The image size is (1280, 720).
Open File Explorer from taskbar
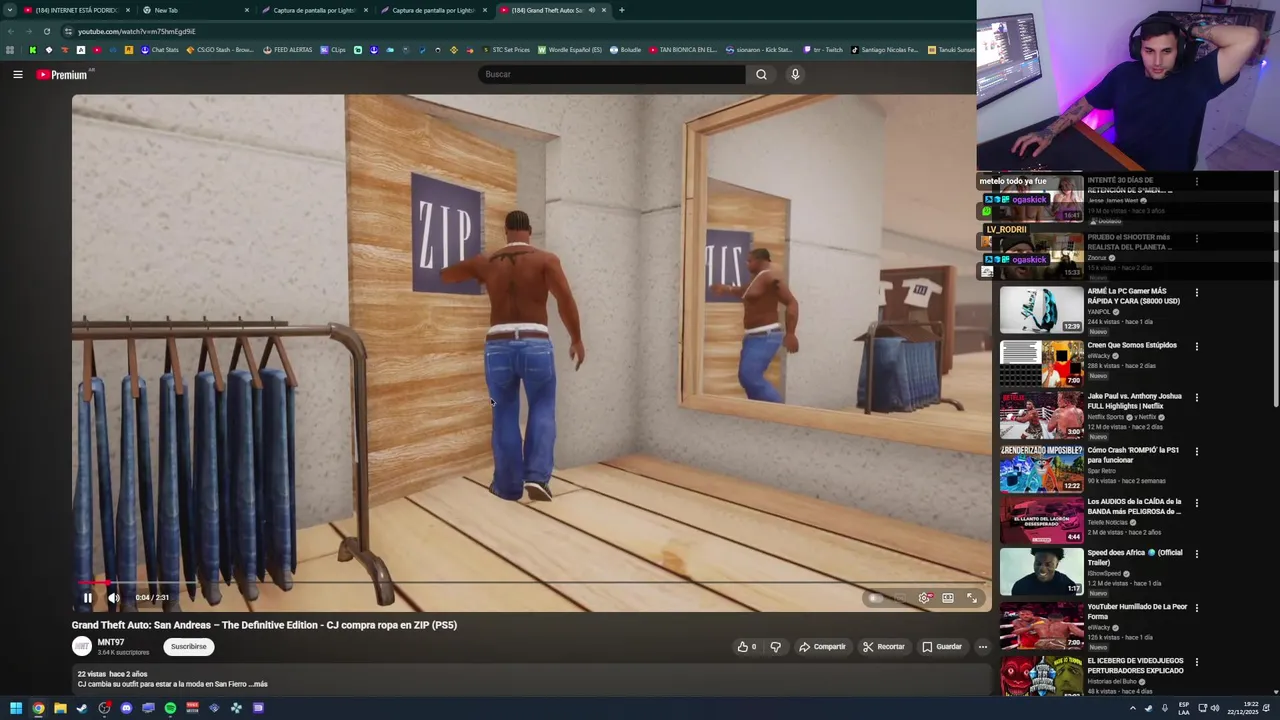[x=60, y=708]
